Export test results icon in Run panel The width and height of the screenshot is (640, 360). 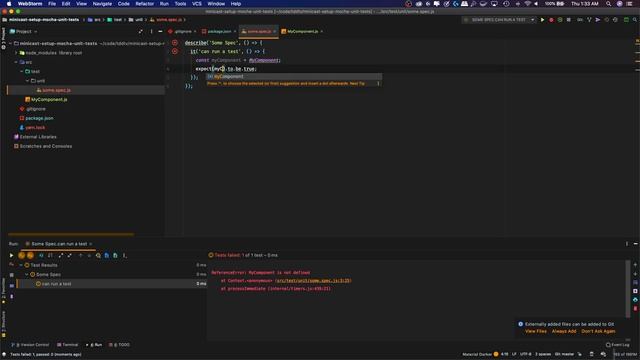(116, 256)
